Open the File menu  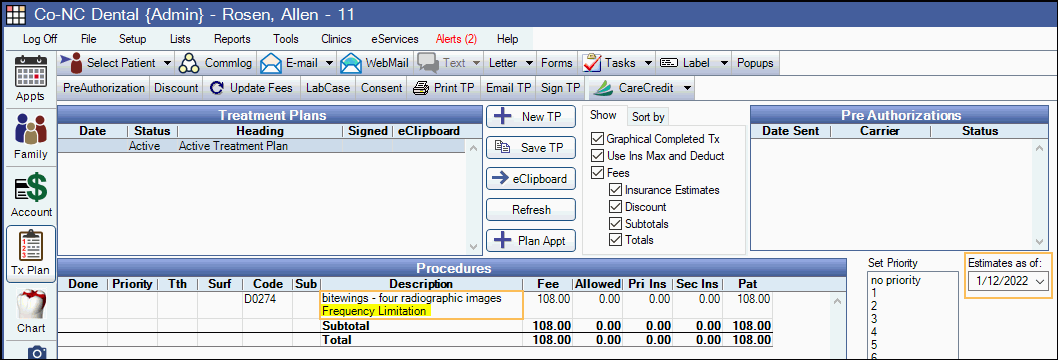click(88, 39)
